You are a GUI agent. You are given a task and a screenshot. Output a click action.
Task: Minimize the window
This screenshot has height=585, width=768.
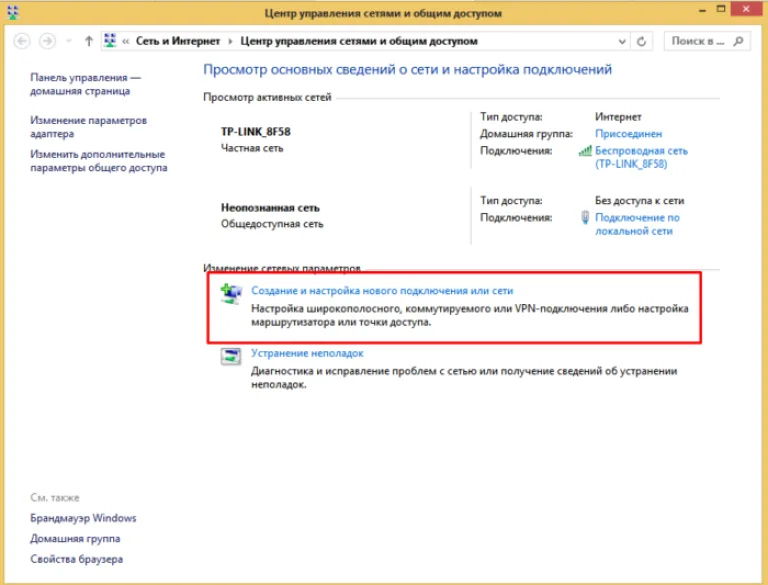[702, 10]
